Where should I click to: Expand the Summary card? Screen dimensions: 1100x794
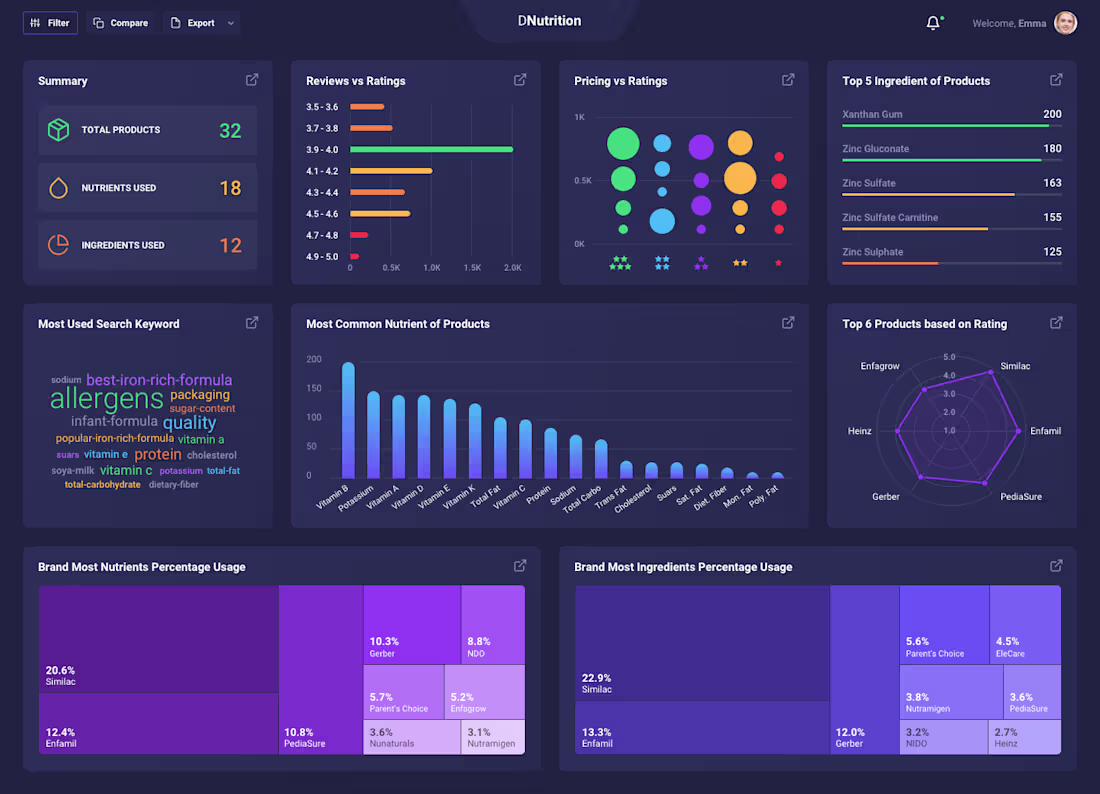[252, 80]
